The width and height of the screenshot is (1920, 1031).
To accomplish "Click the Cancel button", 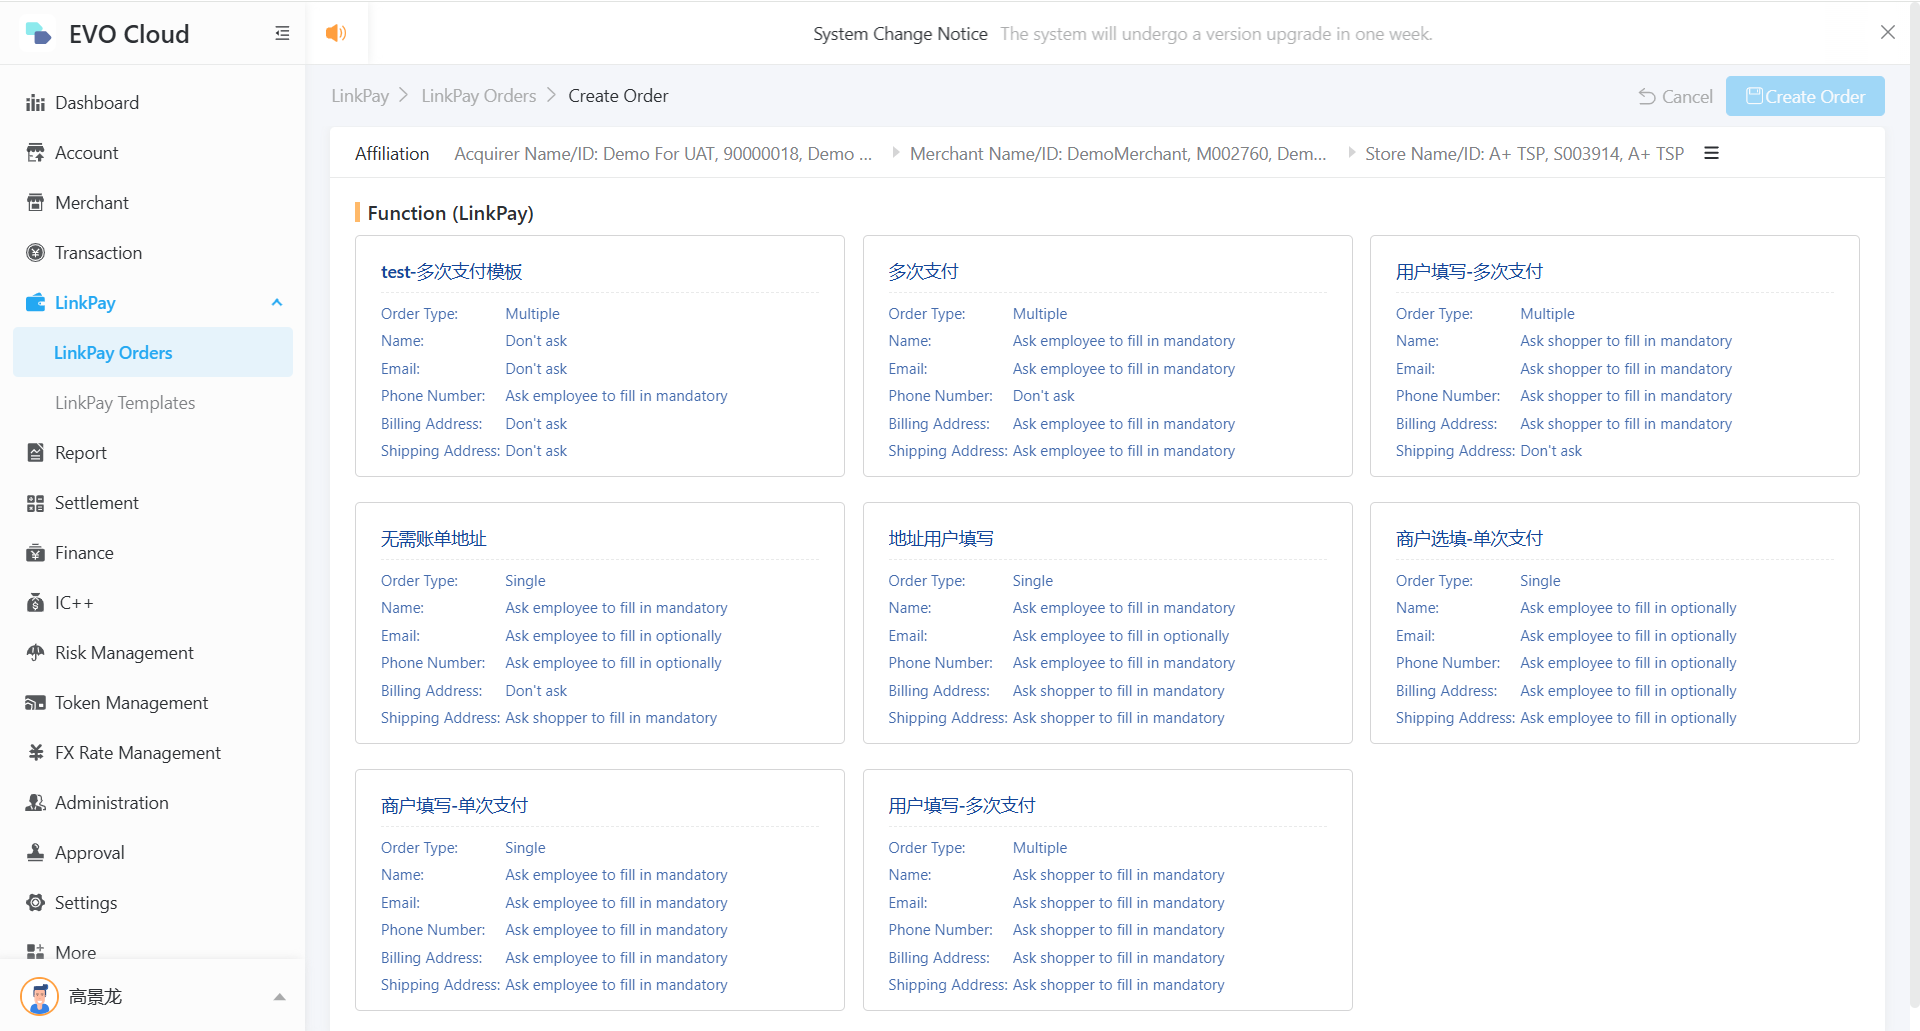I will point(1676,97).
